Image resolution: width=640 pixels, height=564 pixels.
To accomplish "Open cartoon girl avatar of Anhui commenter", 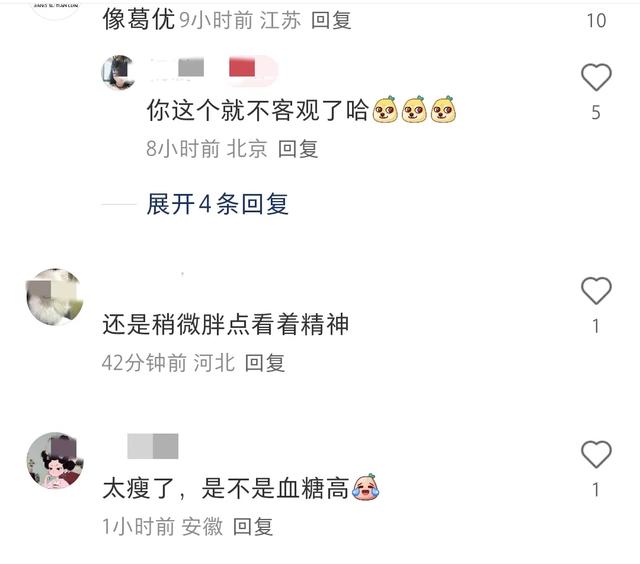I will click(x=55, y=460).
